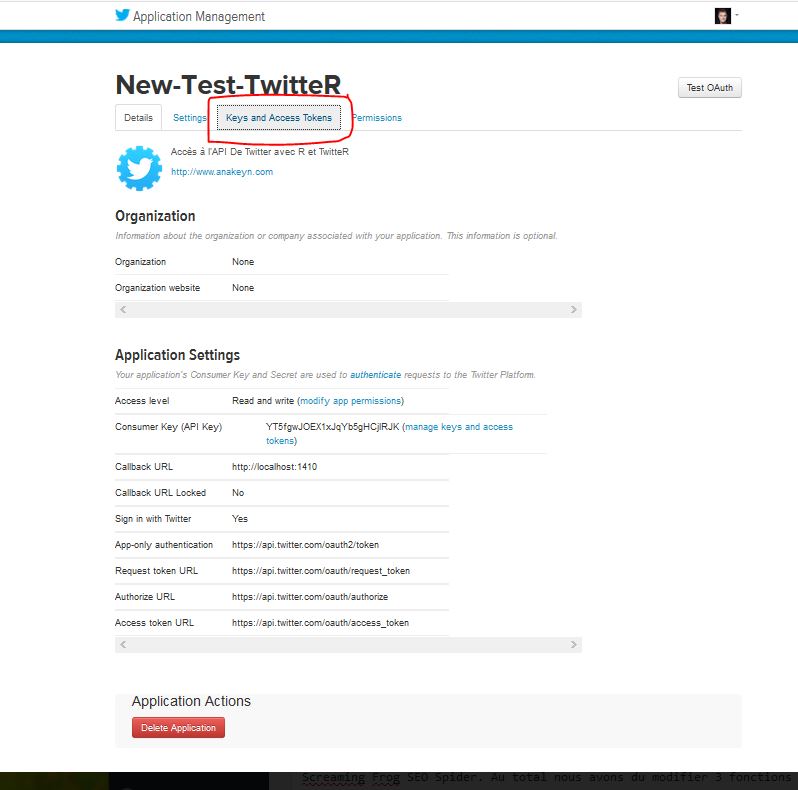Open the Keys and Access Tokens tab

coord(279,118)
